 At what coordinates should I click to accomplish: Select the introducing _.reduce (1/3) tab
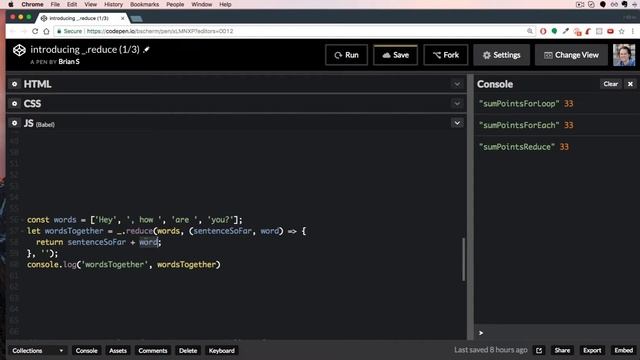pyautogui.click(x=80, y=18)
